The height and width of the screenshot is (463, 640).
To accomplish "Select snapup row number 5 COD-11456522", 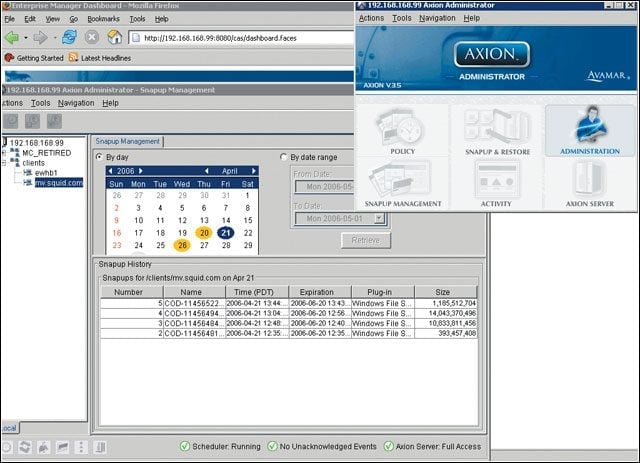I will pos(289,303).
